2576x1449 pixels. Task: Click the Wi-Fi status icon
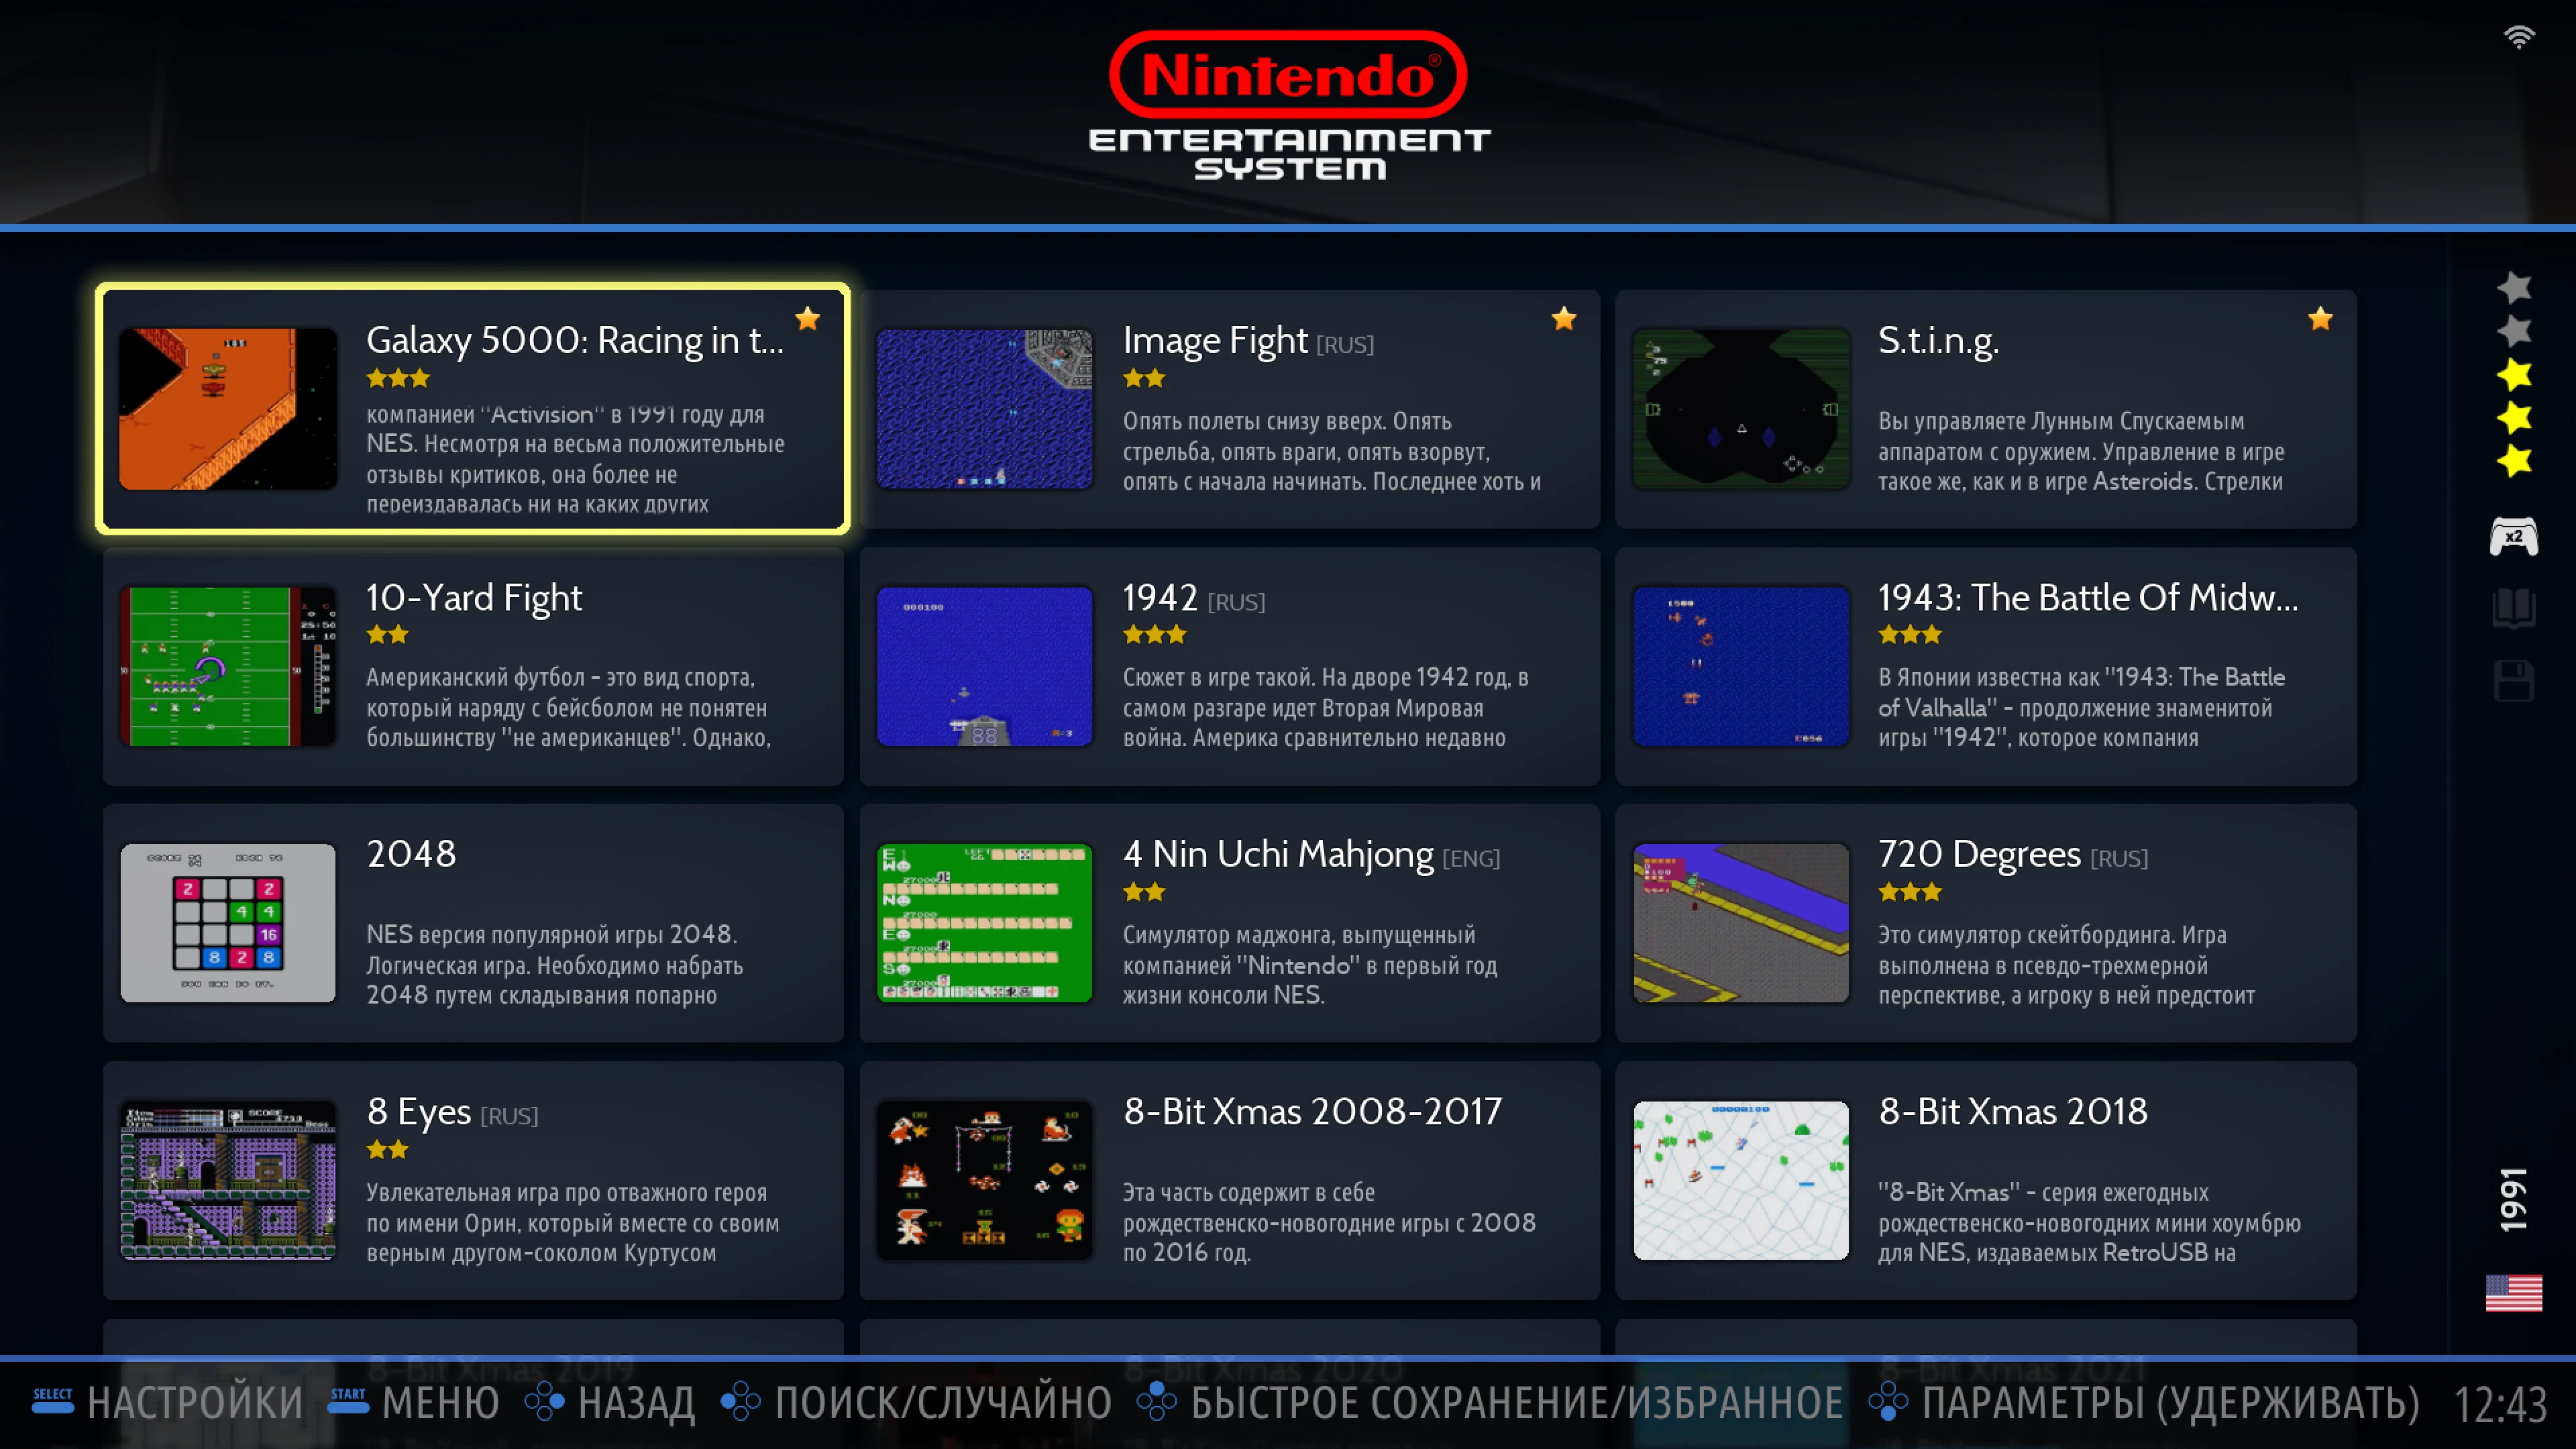click(x=2518, y=37)
